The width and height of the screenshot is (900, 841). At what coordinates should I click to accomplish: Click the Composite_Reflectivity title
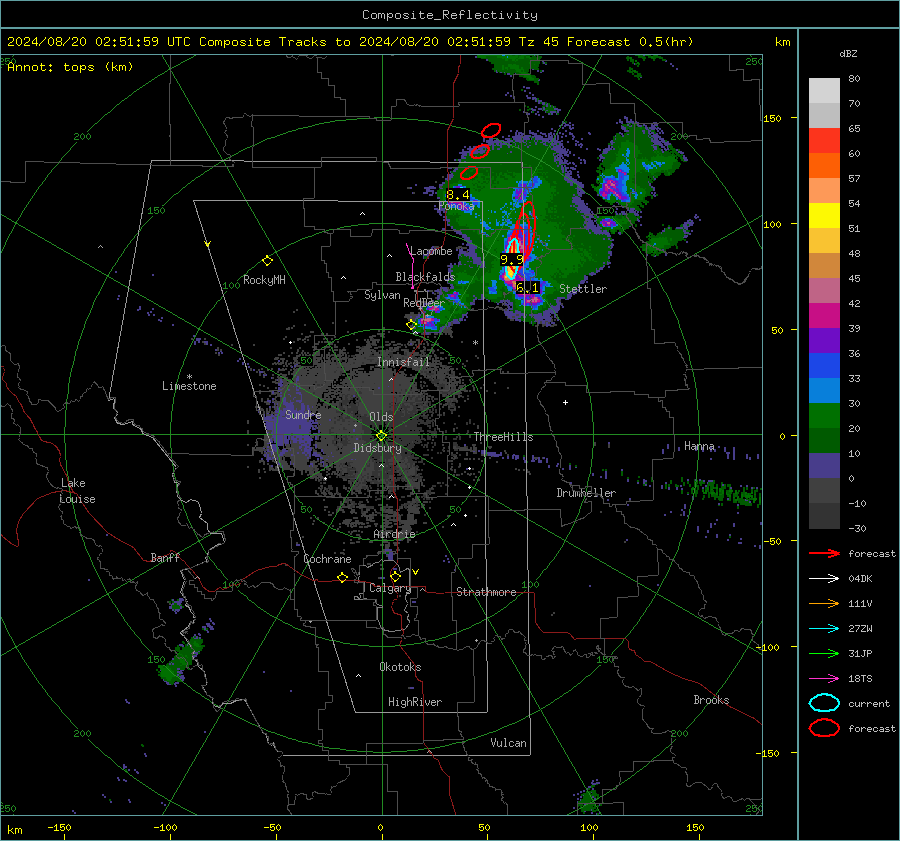(x=449, y=15)
